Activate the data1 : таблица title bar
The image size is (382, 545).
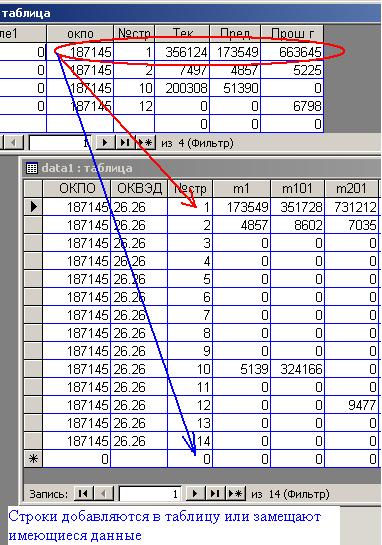tap(202, 168)
